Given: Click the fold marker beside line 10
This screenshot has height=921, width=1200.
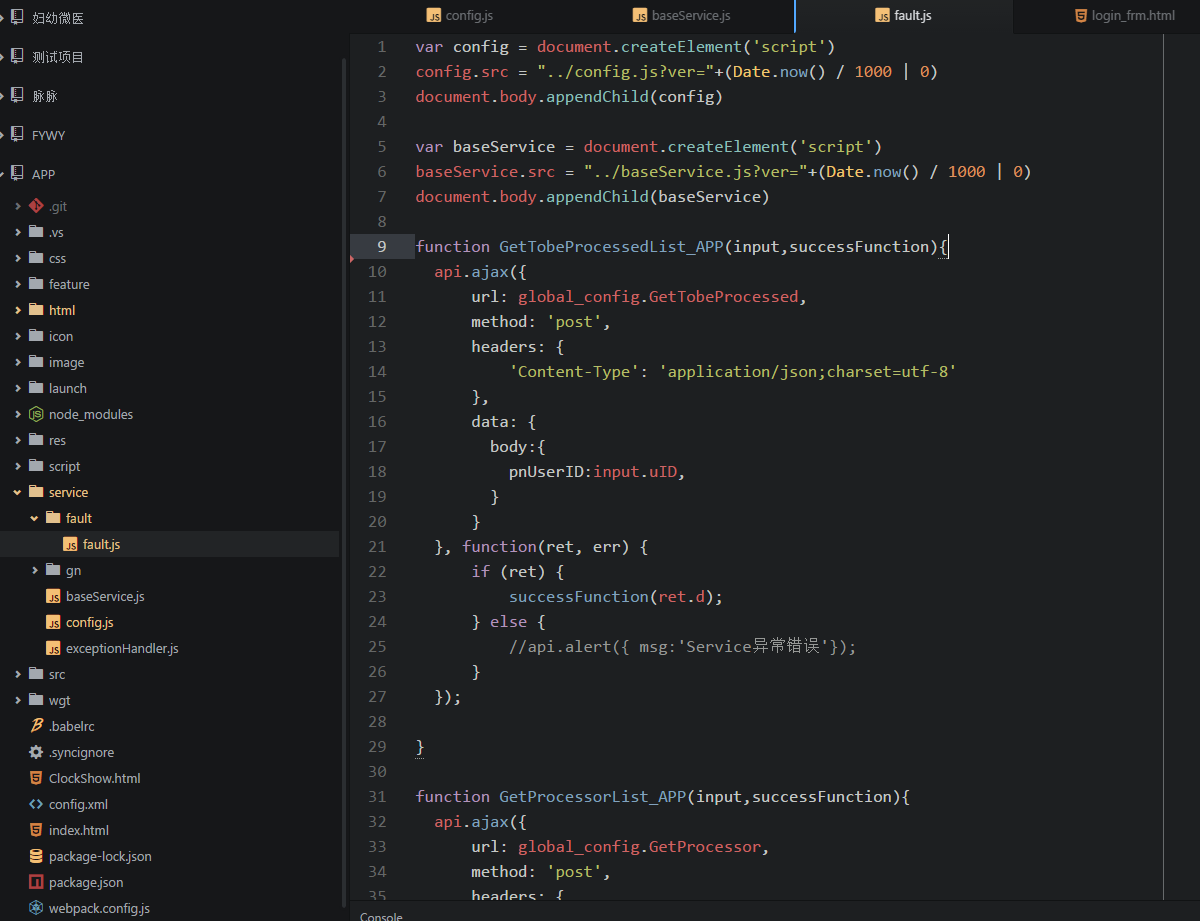Looking at the screenshot, I should point(352,259).
